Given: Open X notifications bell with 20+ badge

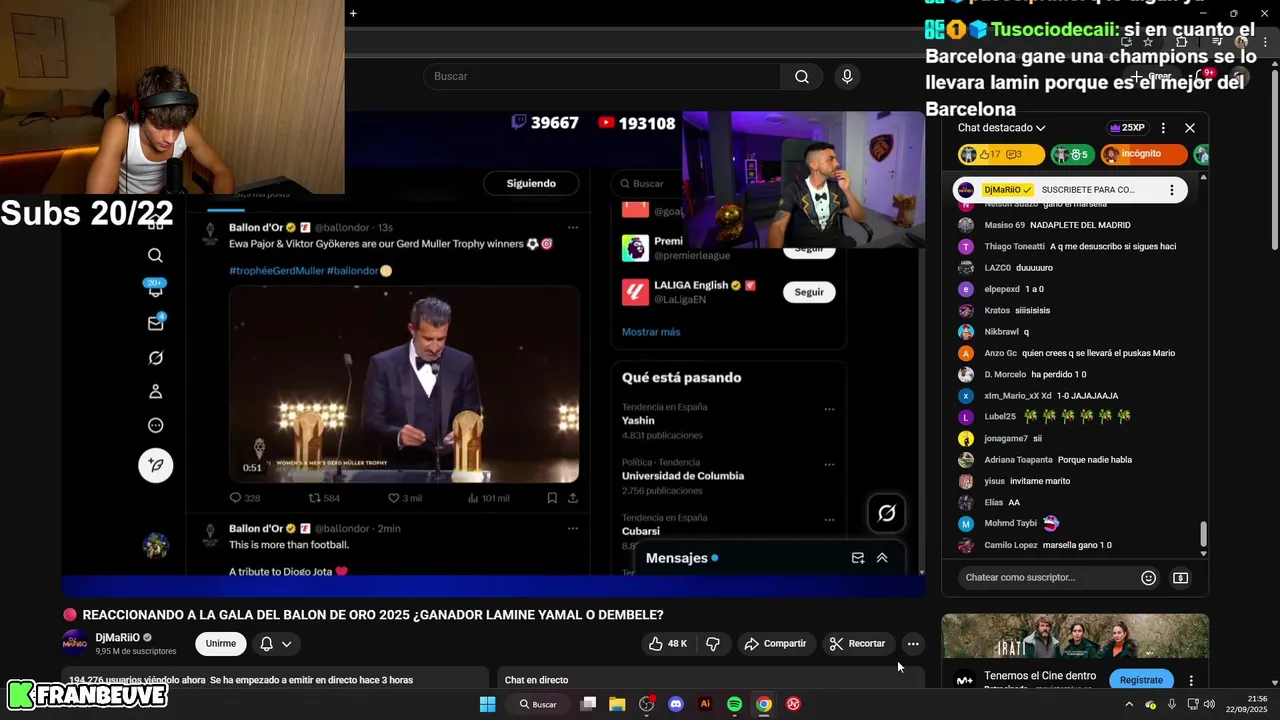Looking at the screenshot, I should [155, 289].
